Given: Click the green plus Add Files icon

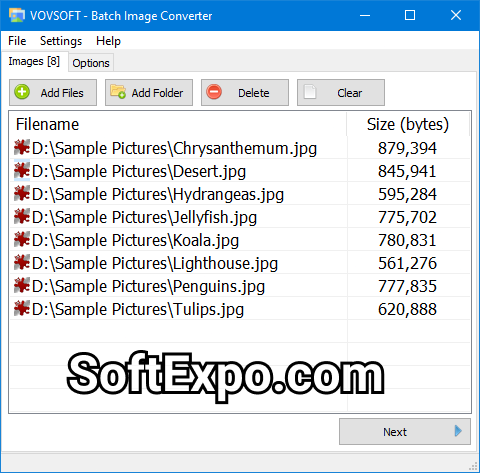Looking at the screenshot, I should pyautogui.click(x=22, y=92).
